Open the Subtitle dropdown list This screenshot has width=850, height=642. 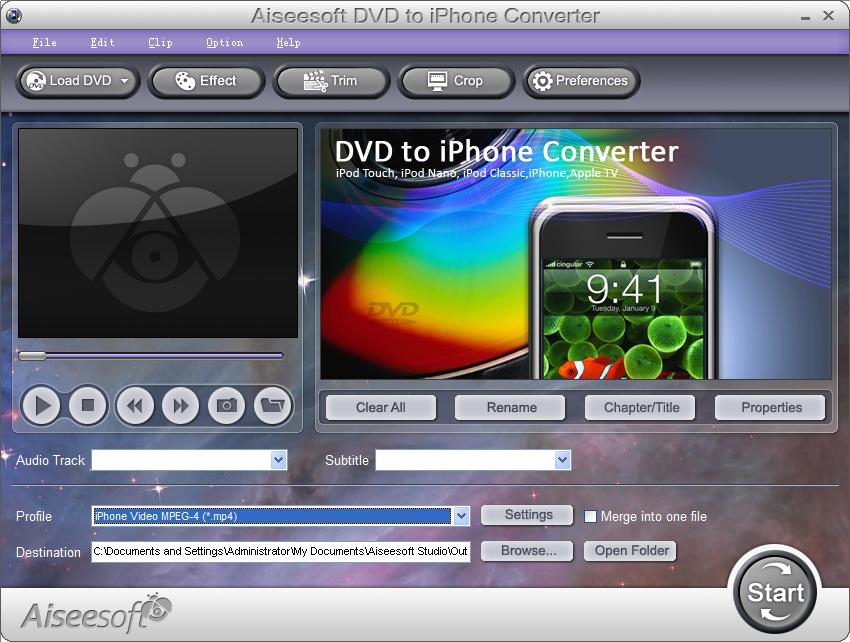(x=562, y=460)
